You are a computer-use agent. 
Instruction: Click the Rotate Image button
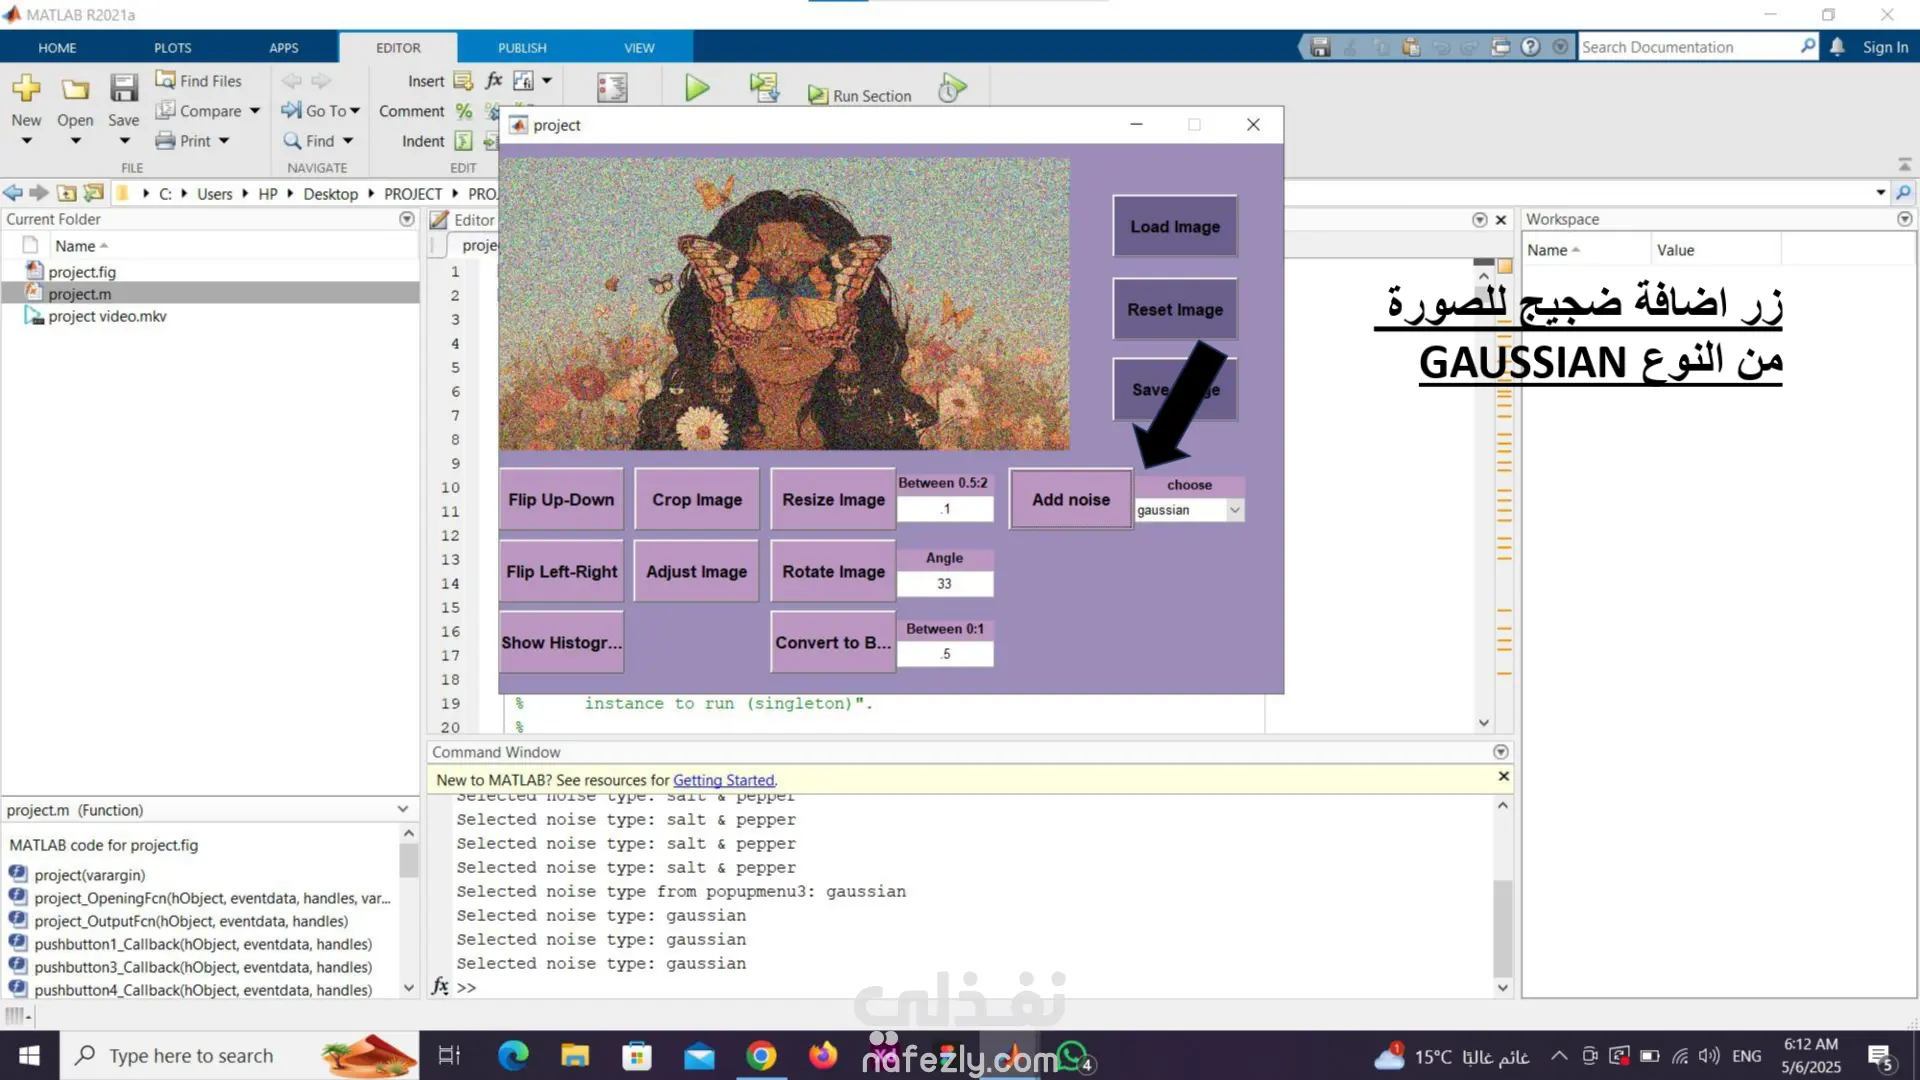833,571
